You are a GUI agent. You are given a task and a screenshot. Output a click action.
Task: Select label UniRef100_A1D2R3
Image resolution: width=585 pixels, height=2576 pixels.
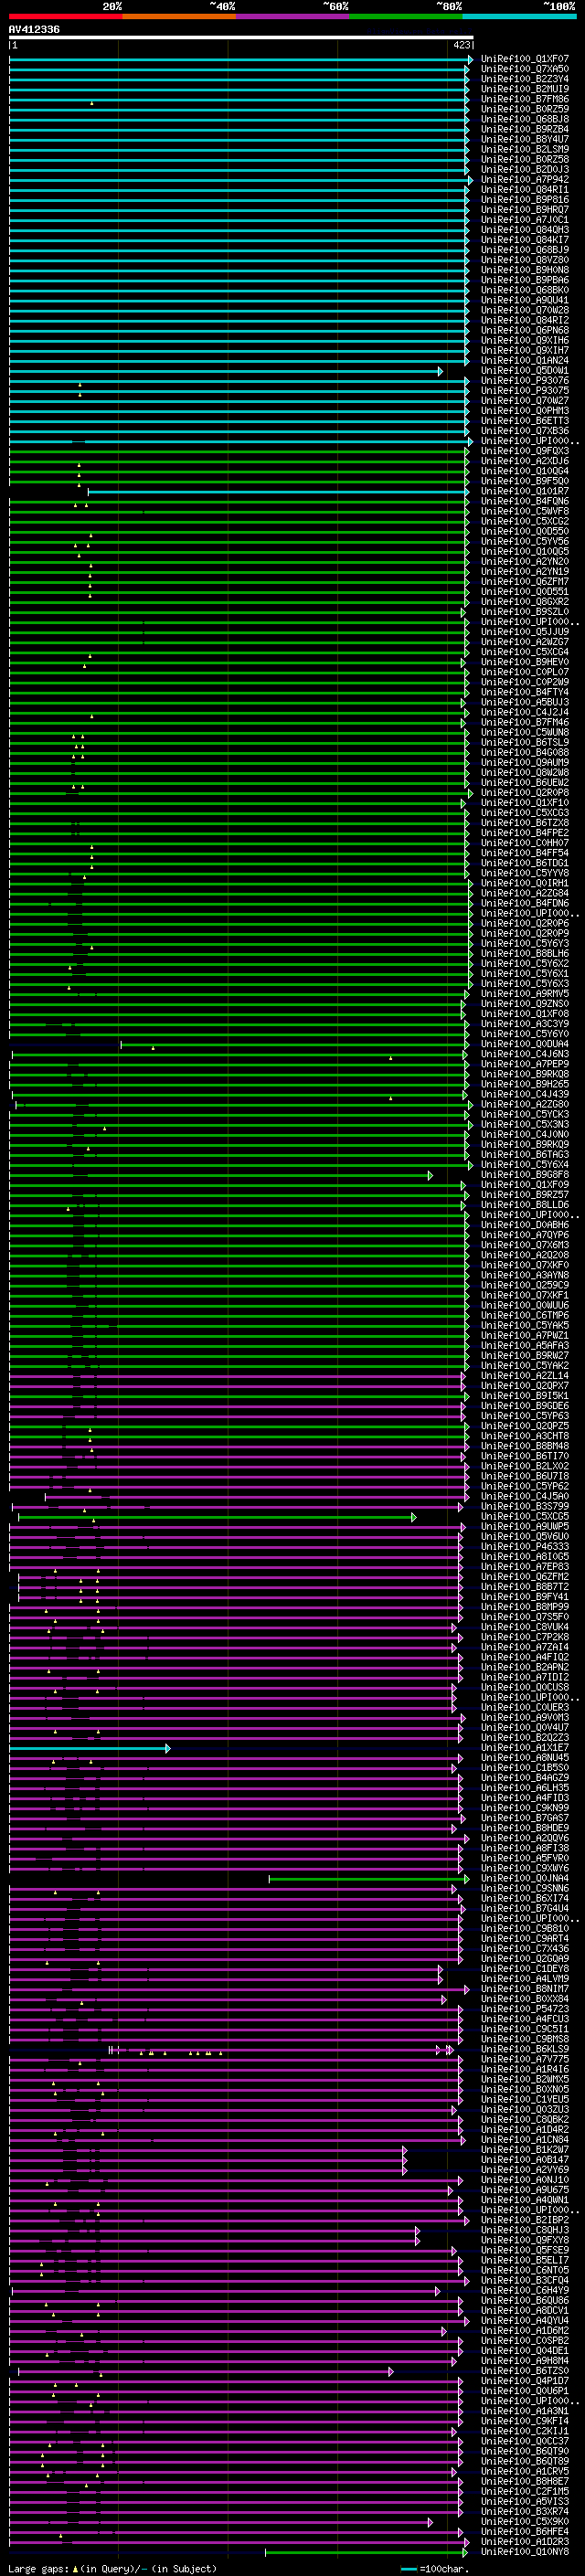(525, 2541)
